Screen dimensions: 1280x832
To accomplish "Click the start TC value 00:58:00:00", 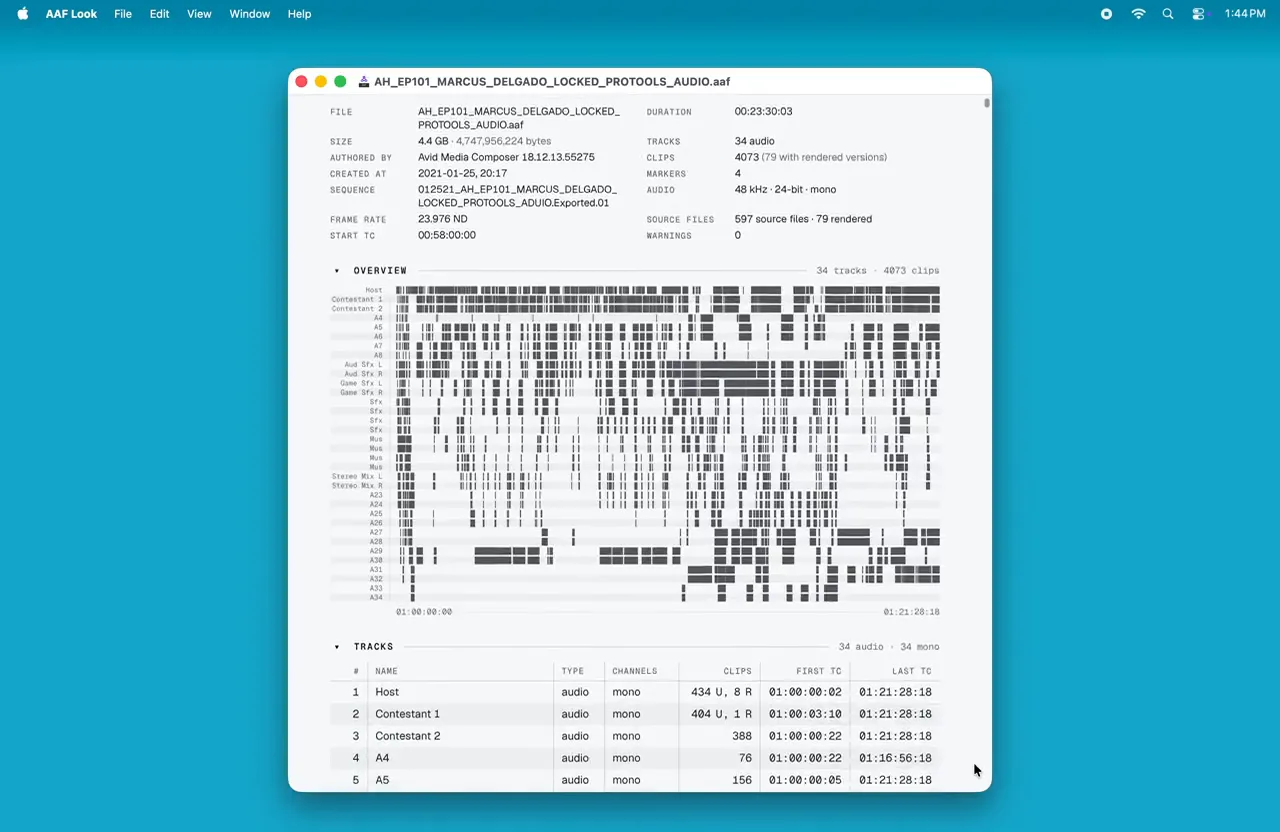I will coord(447,235).
